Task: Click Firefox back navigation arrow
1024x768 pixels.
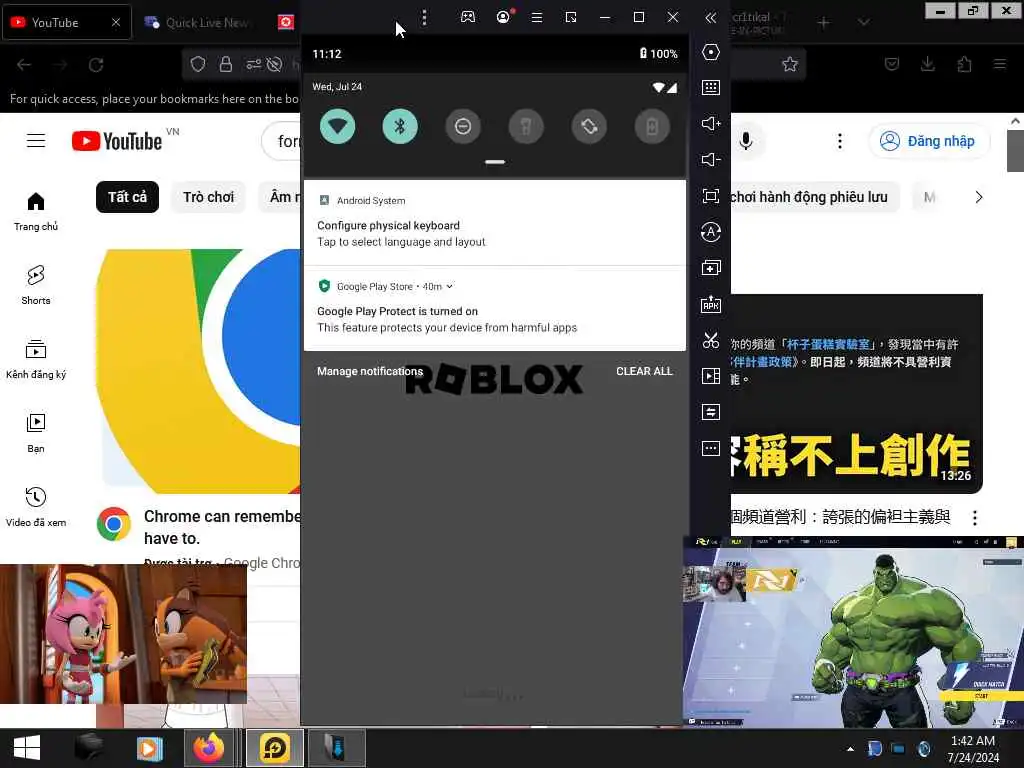Action: click(x=24, y=65)
